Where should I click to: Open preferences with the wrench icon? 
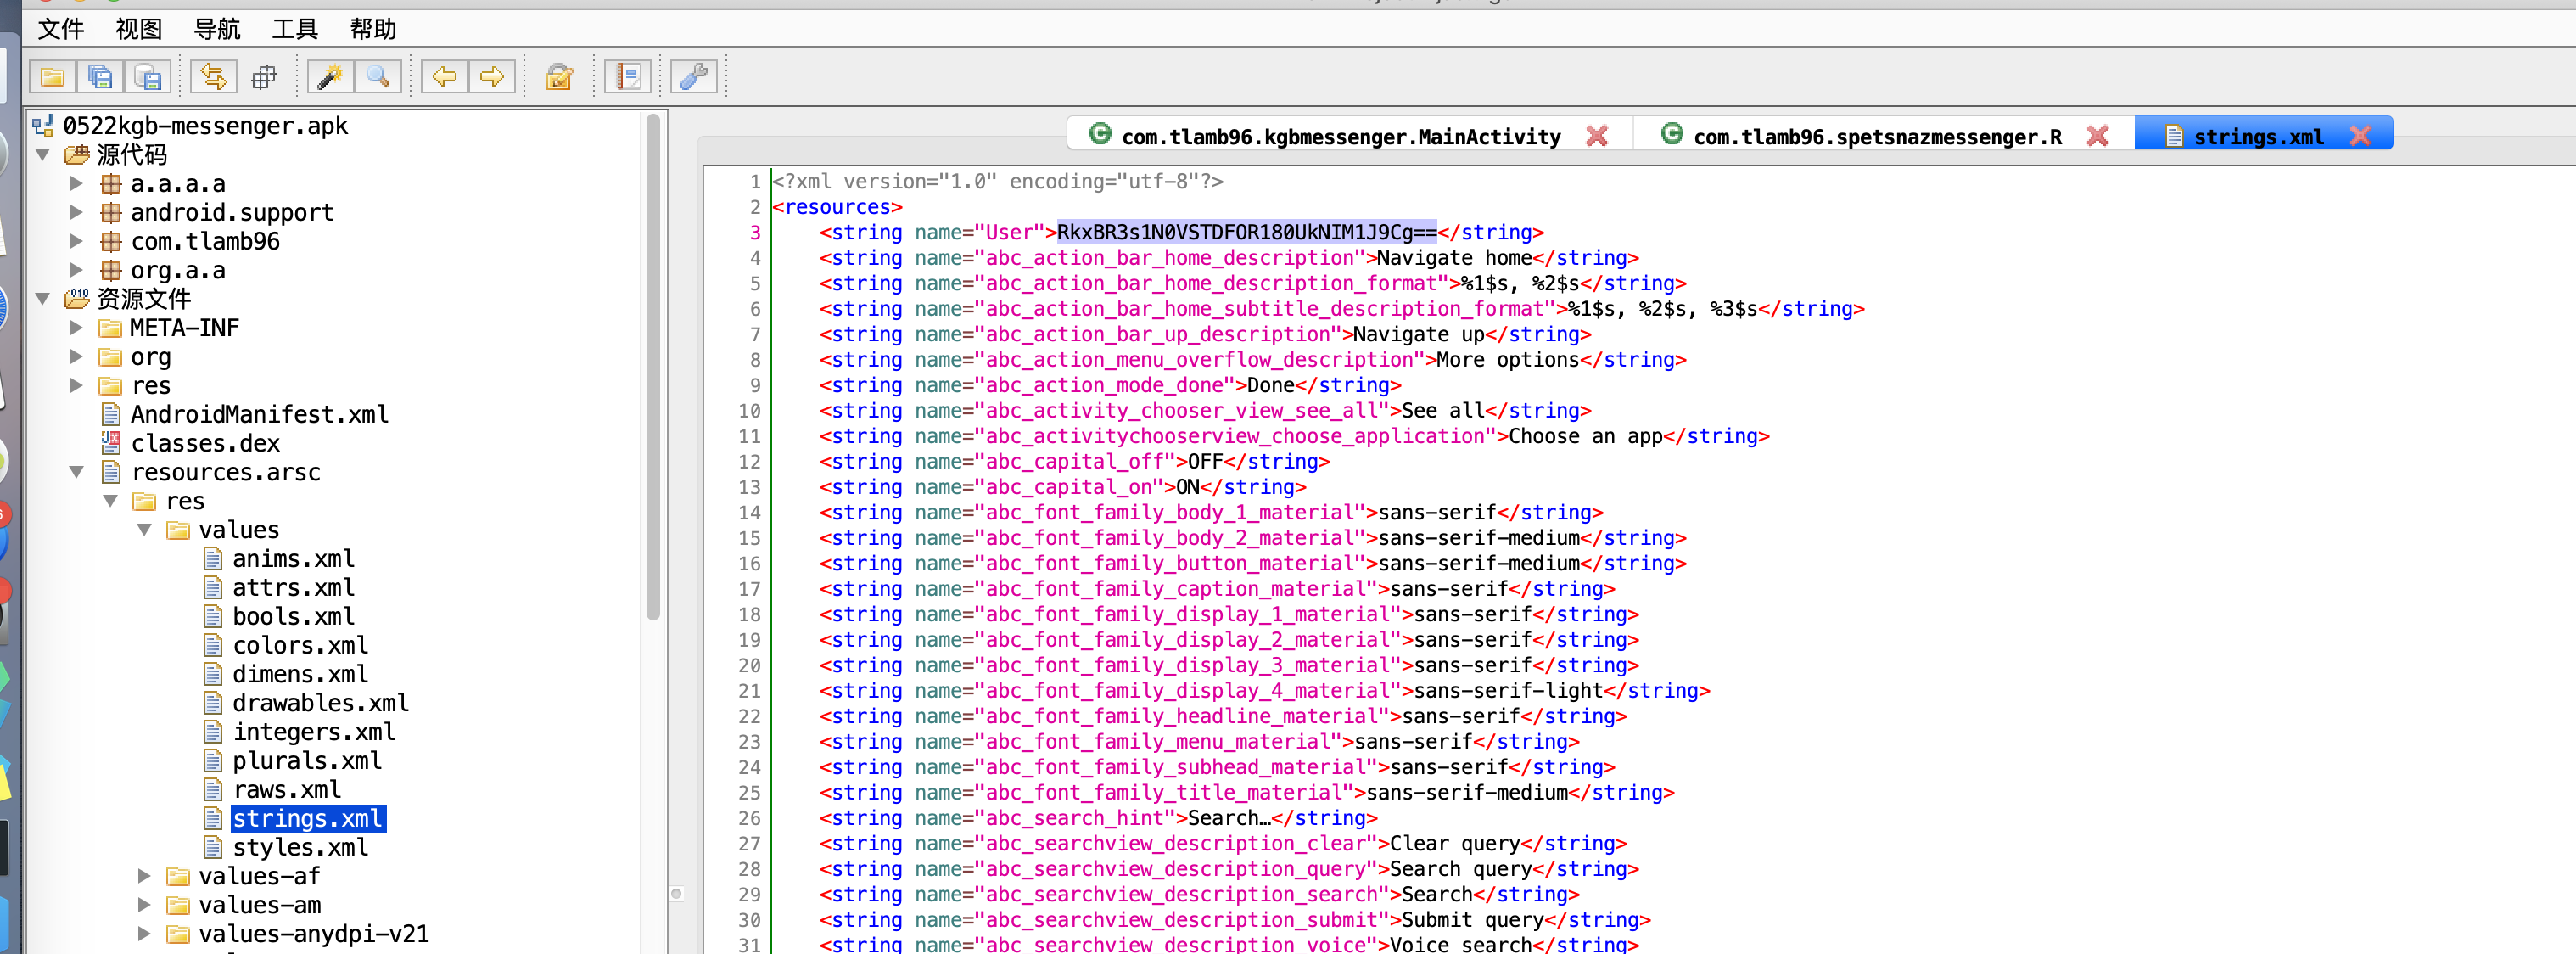(694, 77)
